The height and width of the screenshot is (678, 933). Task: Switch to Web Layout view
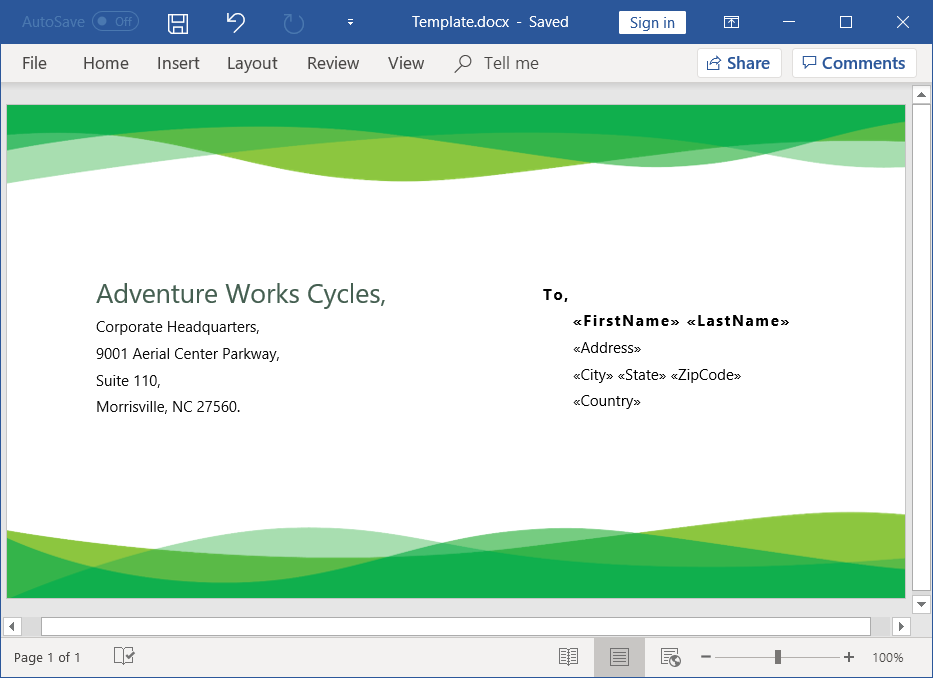point(670,657)
